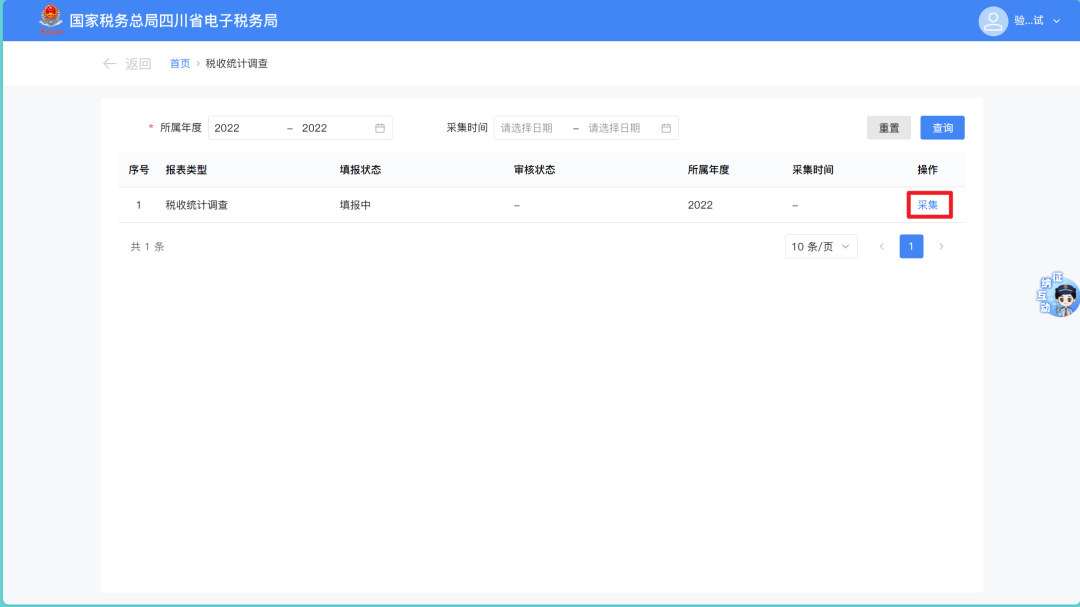Select page 1 in pagination

(911, 247)
